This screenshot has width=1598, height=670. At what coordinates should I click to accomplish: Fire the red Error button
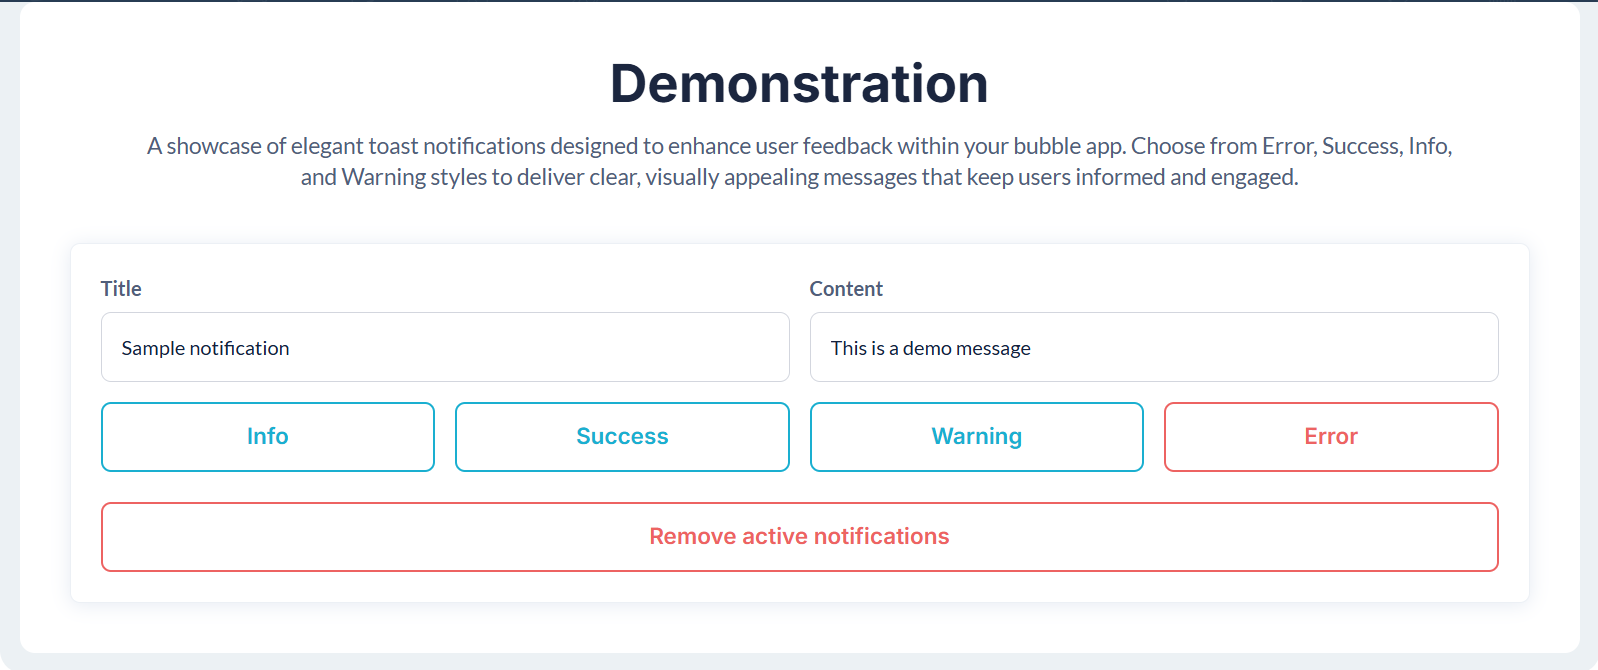(1330, 437)
